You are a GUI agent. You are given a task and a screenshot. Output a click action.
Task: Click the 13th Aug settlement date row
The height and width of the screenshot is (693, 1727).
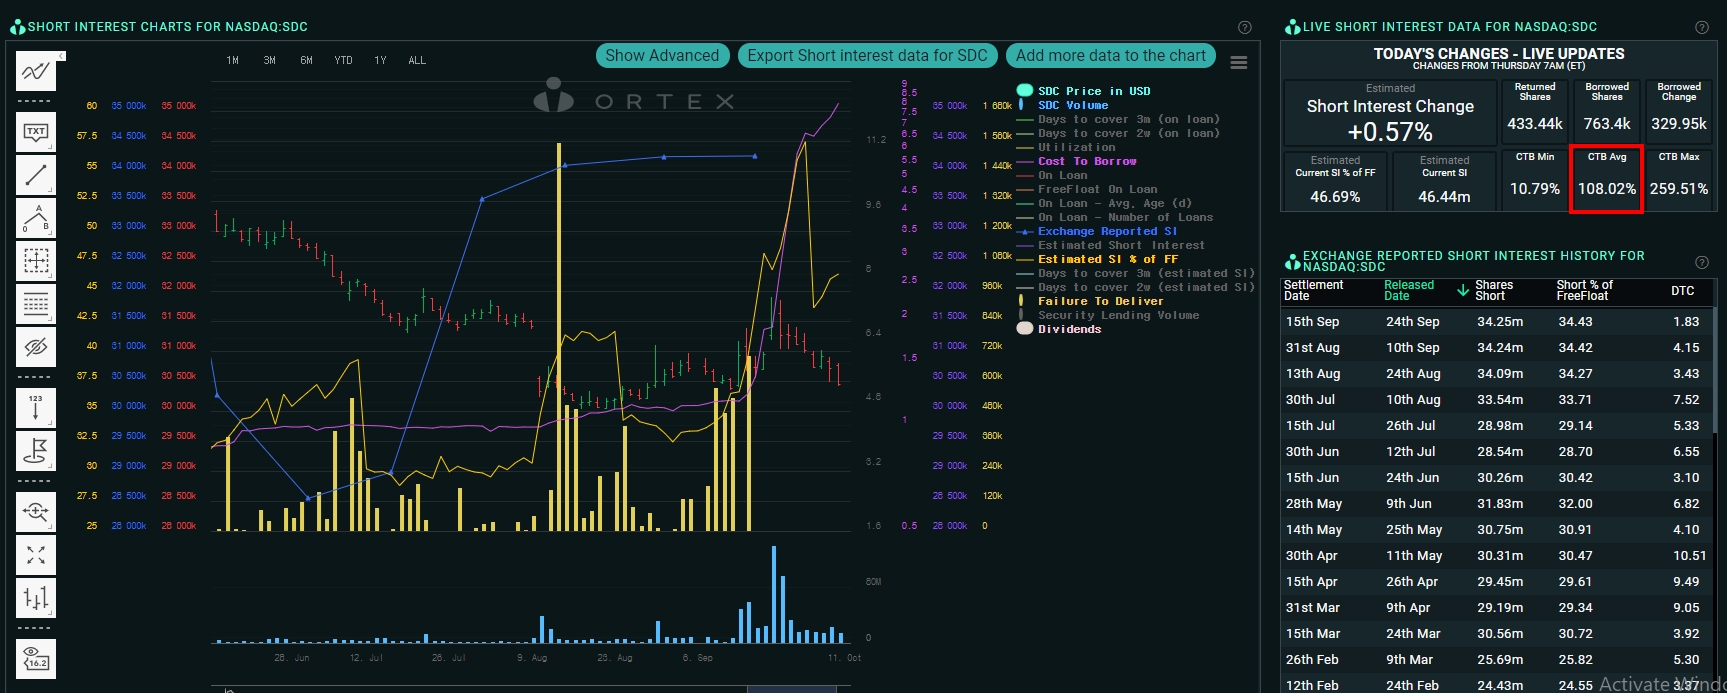click(x=1497, y=374)
